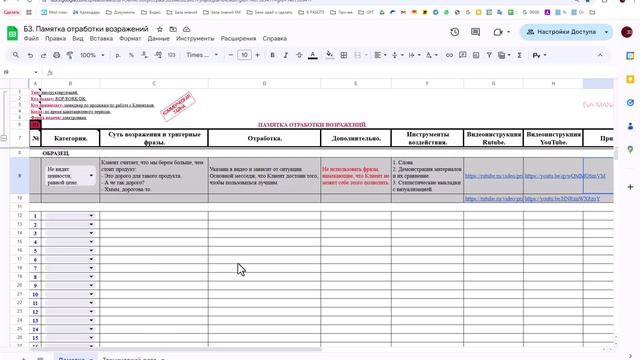This screenshot has height=360, width=640.
Task: Open YouTube link in row 10
Action: pos(562,199)
